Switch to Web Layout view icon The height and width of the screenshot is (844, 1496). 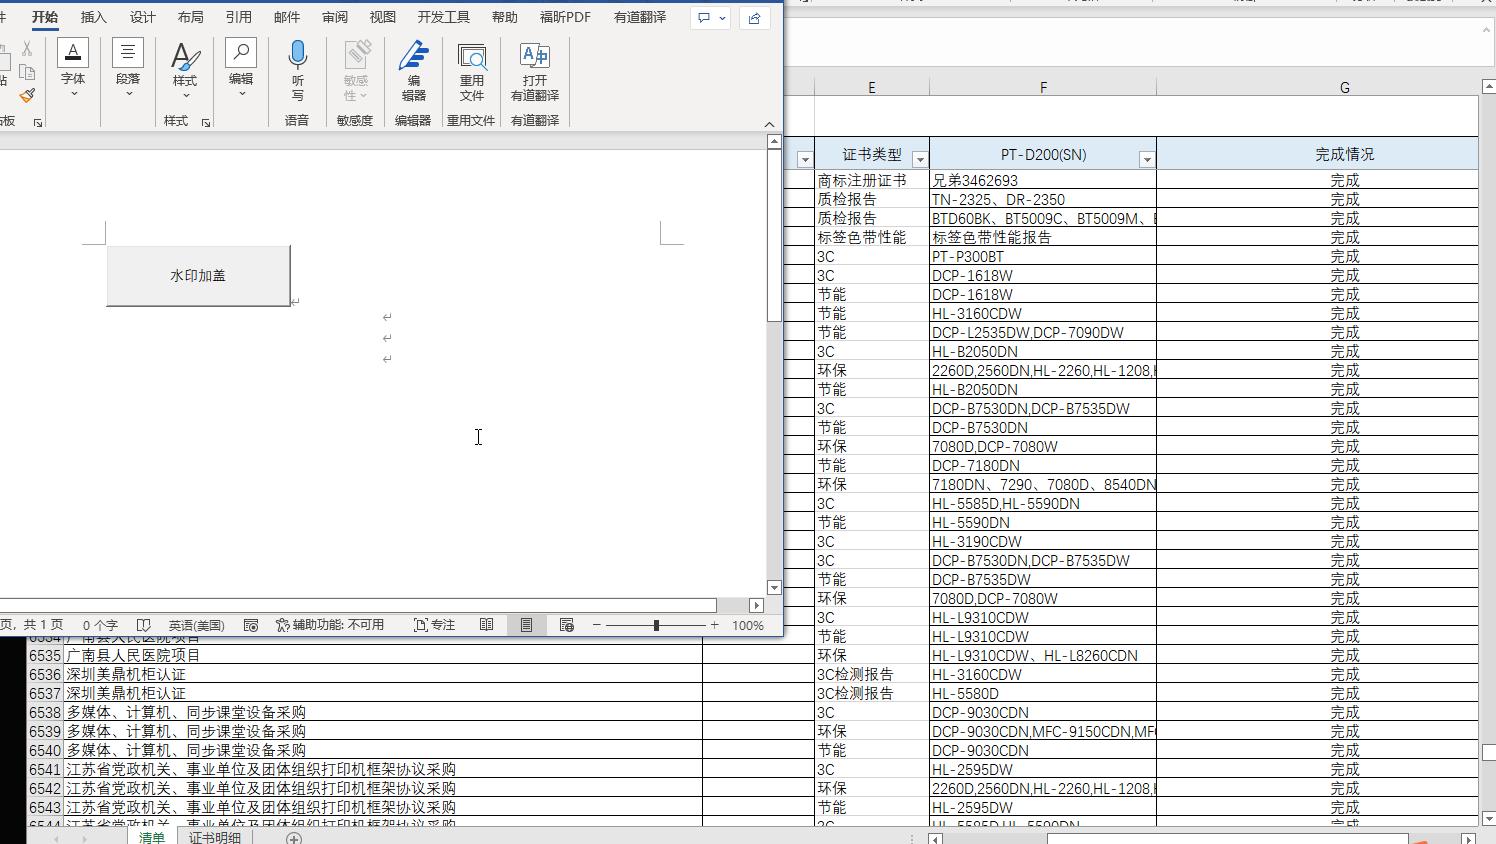tap(567, 625)
